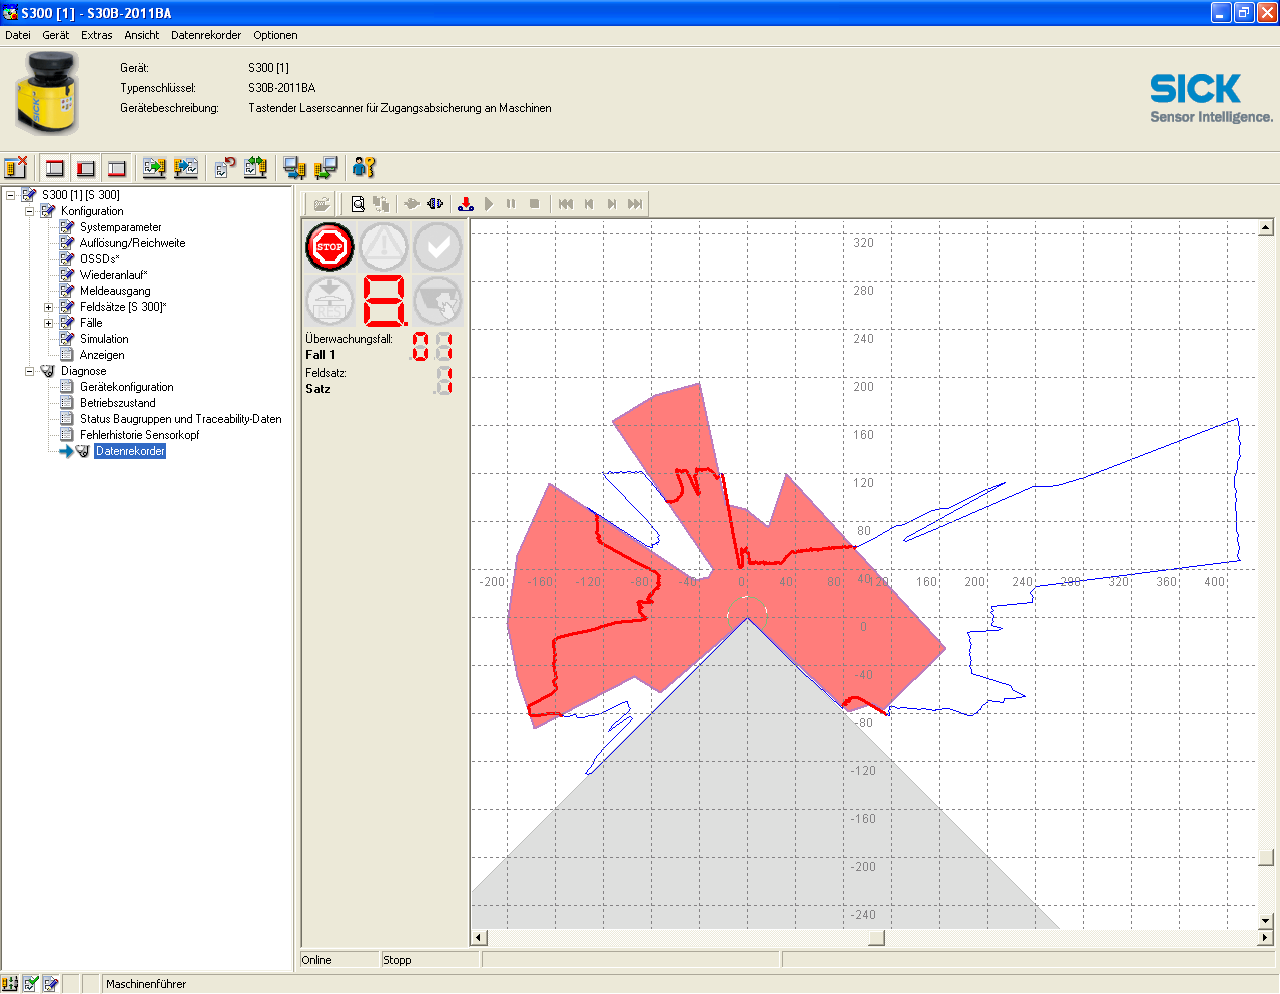Viewport: 1280px width, 994px height.
Task: Click the red download recording icon
Action: 466,204
